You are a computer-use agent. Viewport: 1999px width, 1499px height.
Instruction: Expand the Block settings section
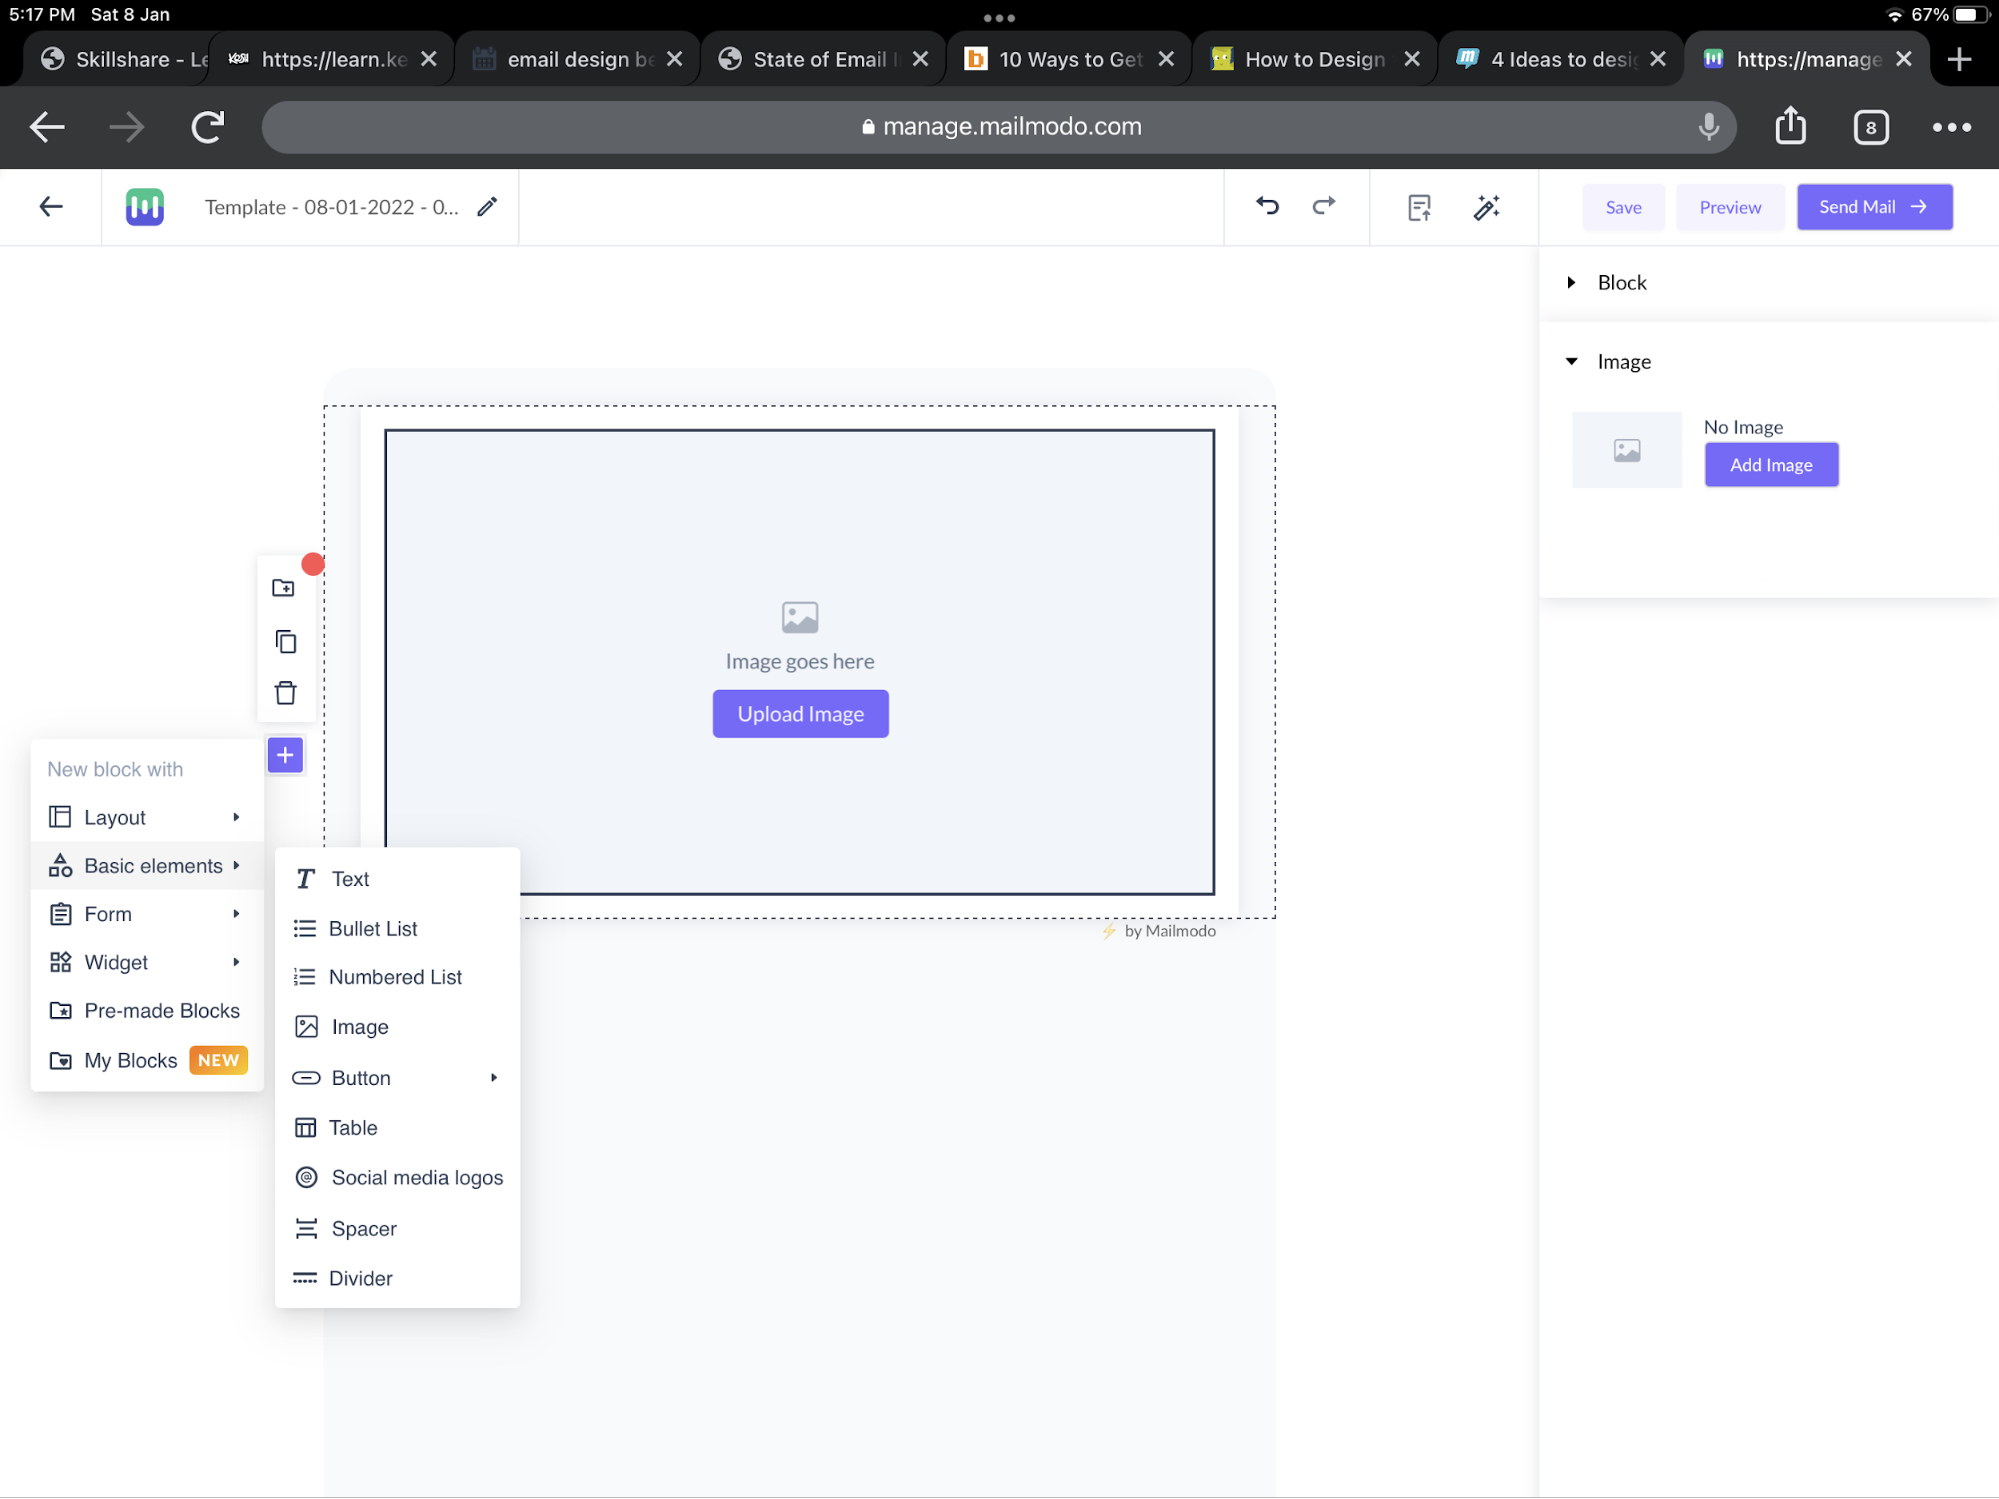point(1571,283)
